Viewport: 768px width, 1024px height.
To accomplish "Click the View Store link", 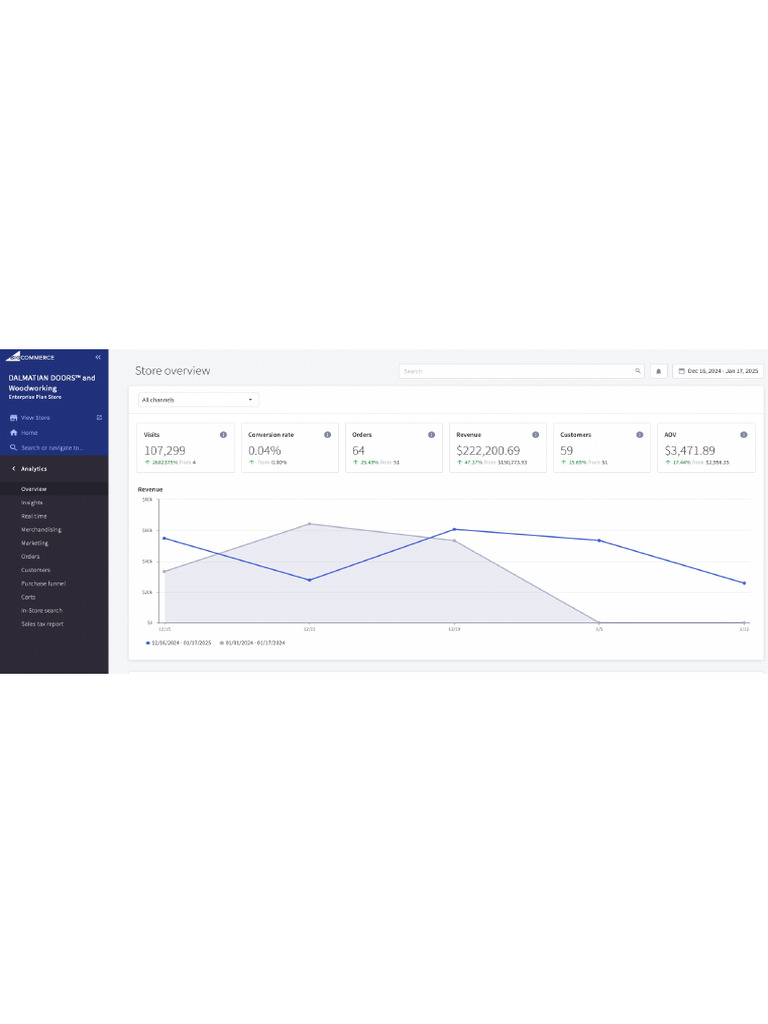I will click(35, 418).
